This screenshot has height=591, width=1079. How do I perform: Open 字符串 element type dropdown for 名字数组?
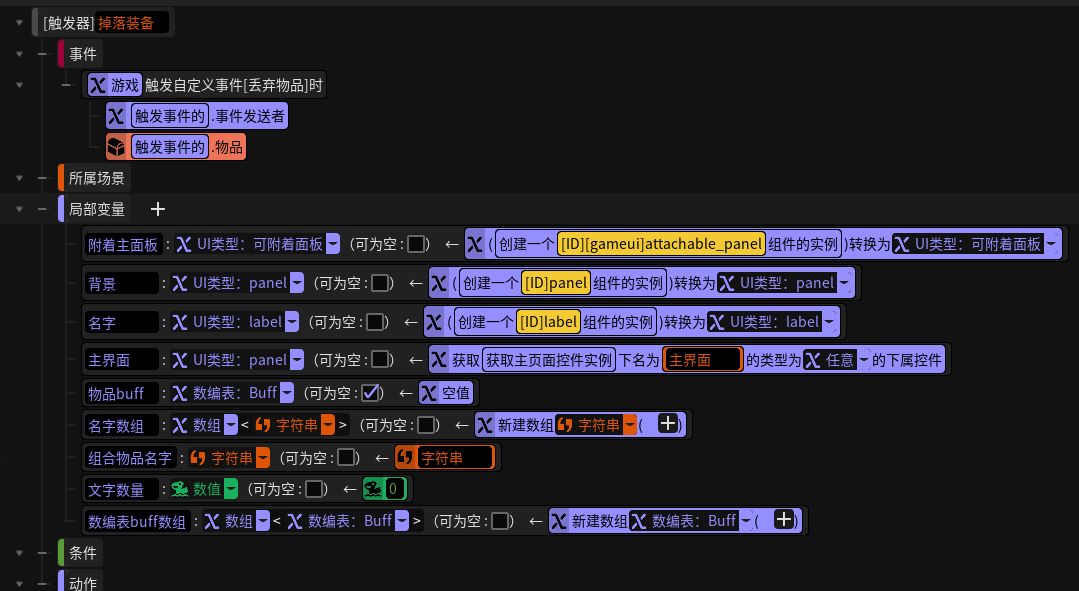click(x=328, y=425)
